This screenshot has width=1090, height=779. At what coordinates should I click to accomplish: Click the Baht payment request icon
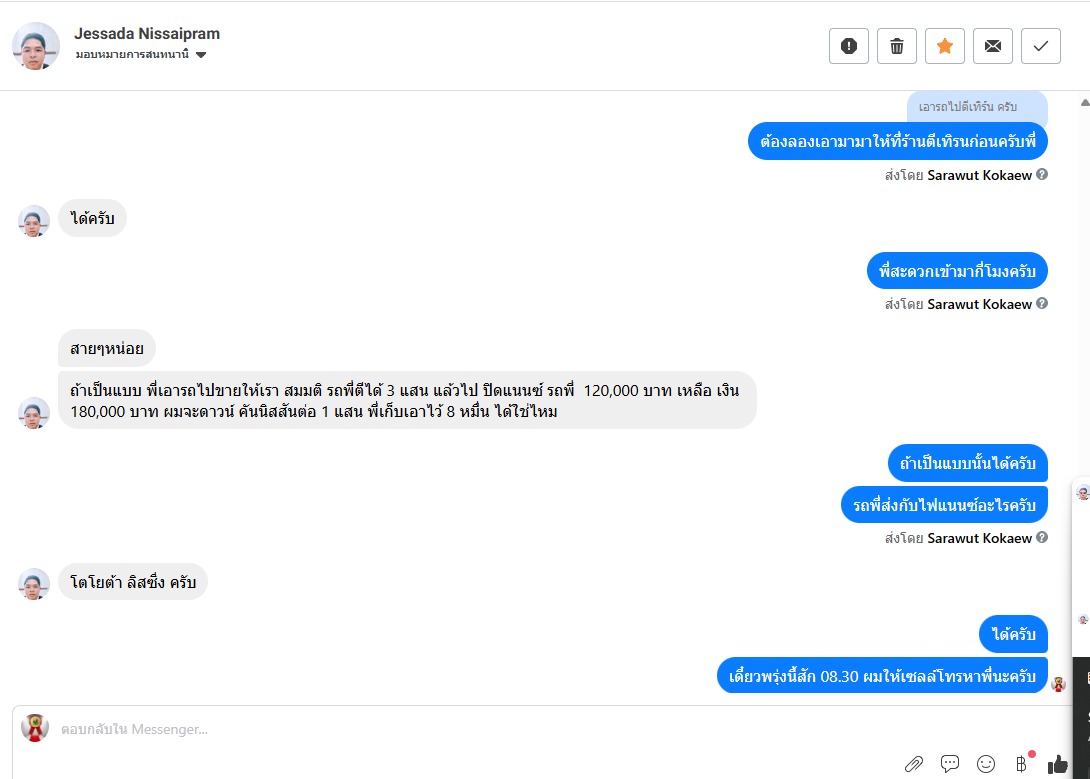(1021, 764)
